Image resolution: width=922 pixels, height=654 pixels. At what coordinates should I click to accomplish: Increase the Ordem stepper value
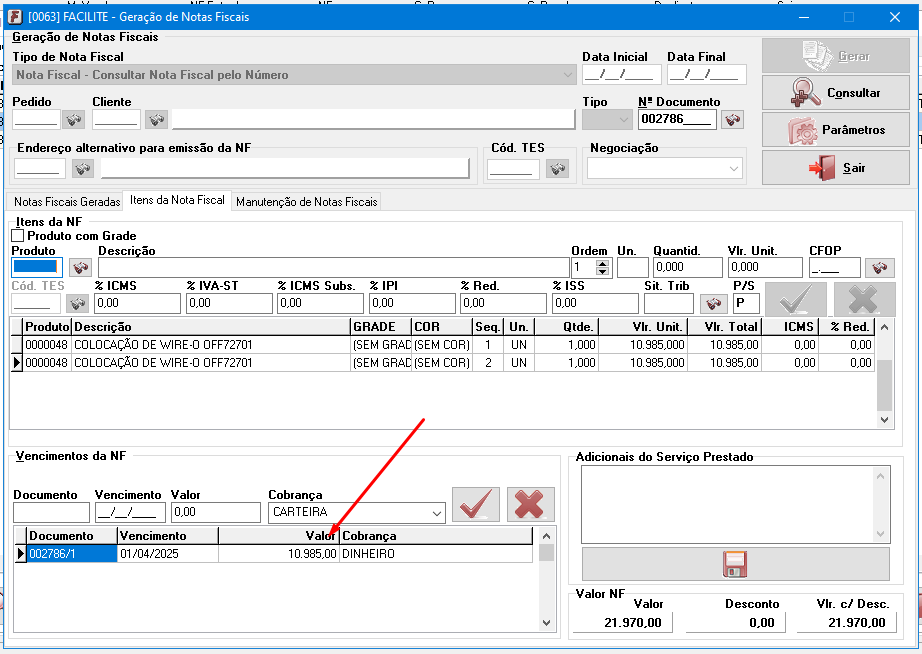[x=602, y=263]
